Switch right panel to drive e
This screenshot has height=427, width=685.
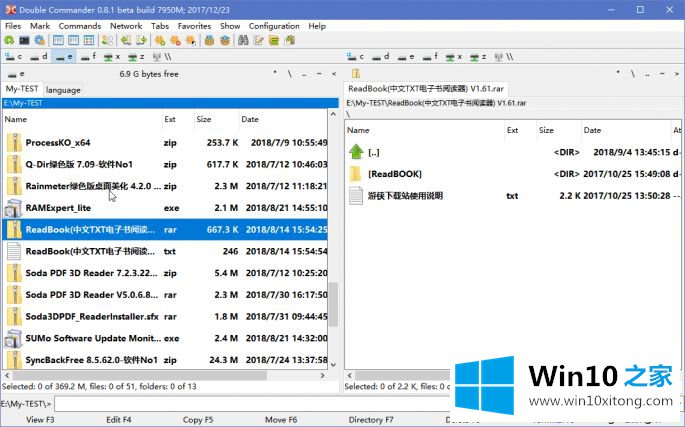(406, 57)
